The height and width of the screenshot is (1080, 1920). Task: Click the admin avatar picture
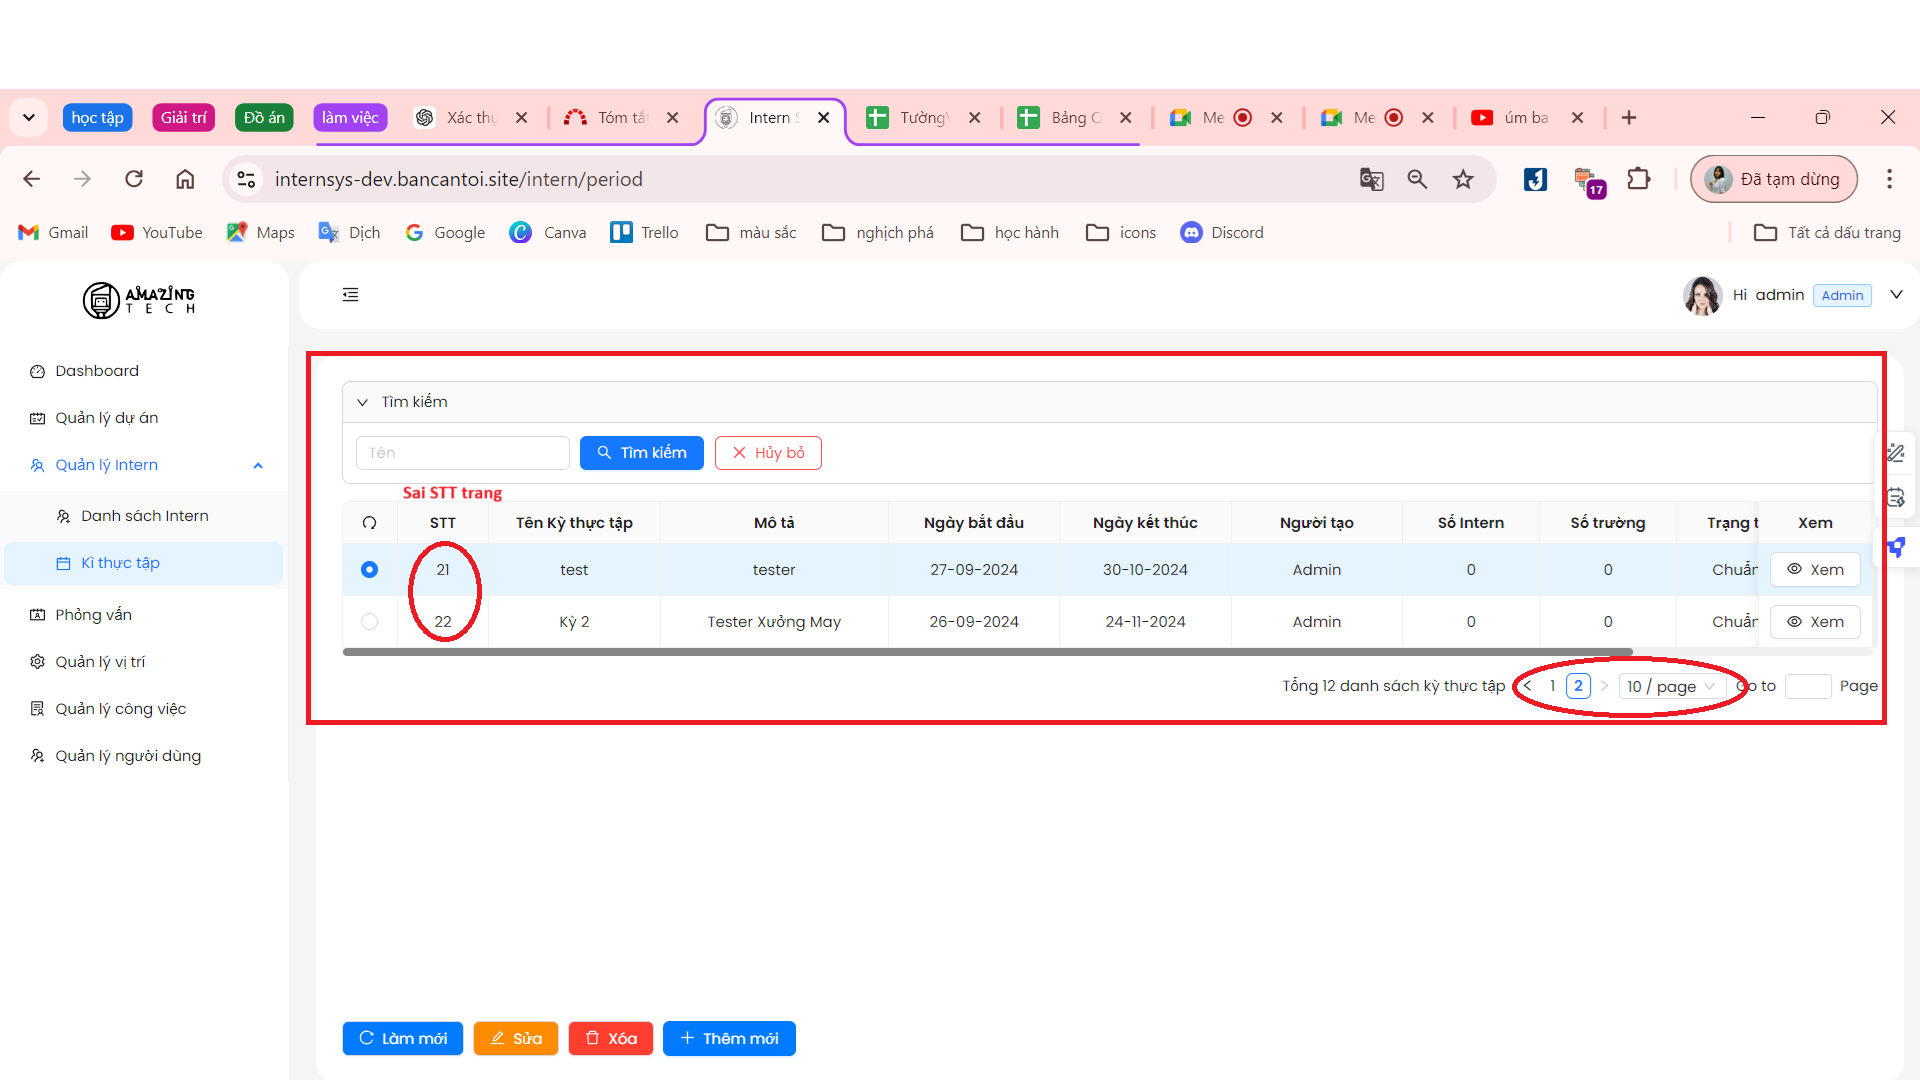1701,295
